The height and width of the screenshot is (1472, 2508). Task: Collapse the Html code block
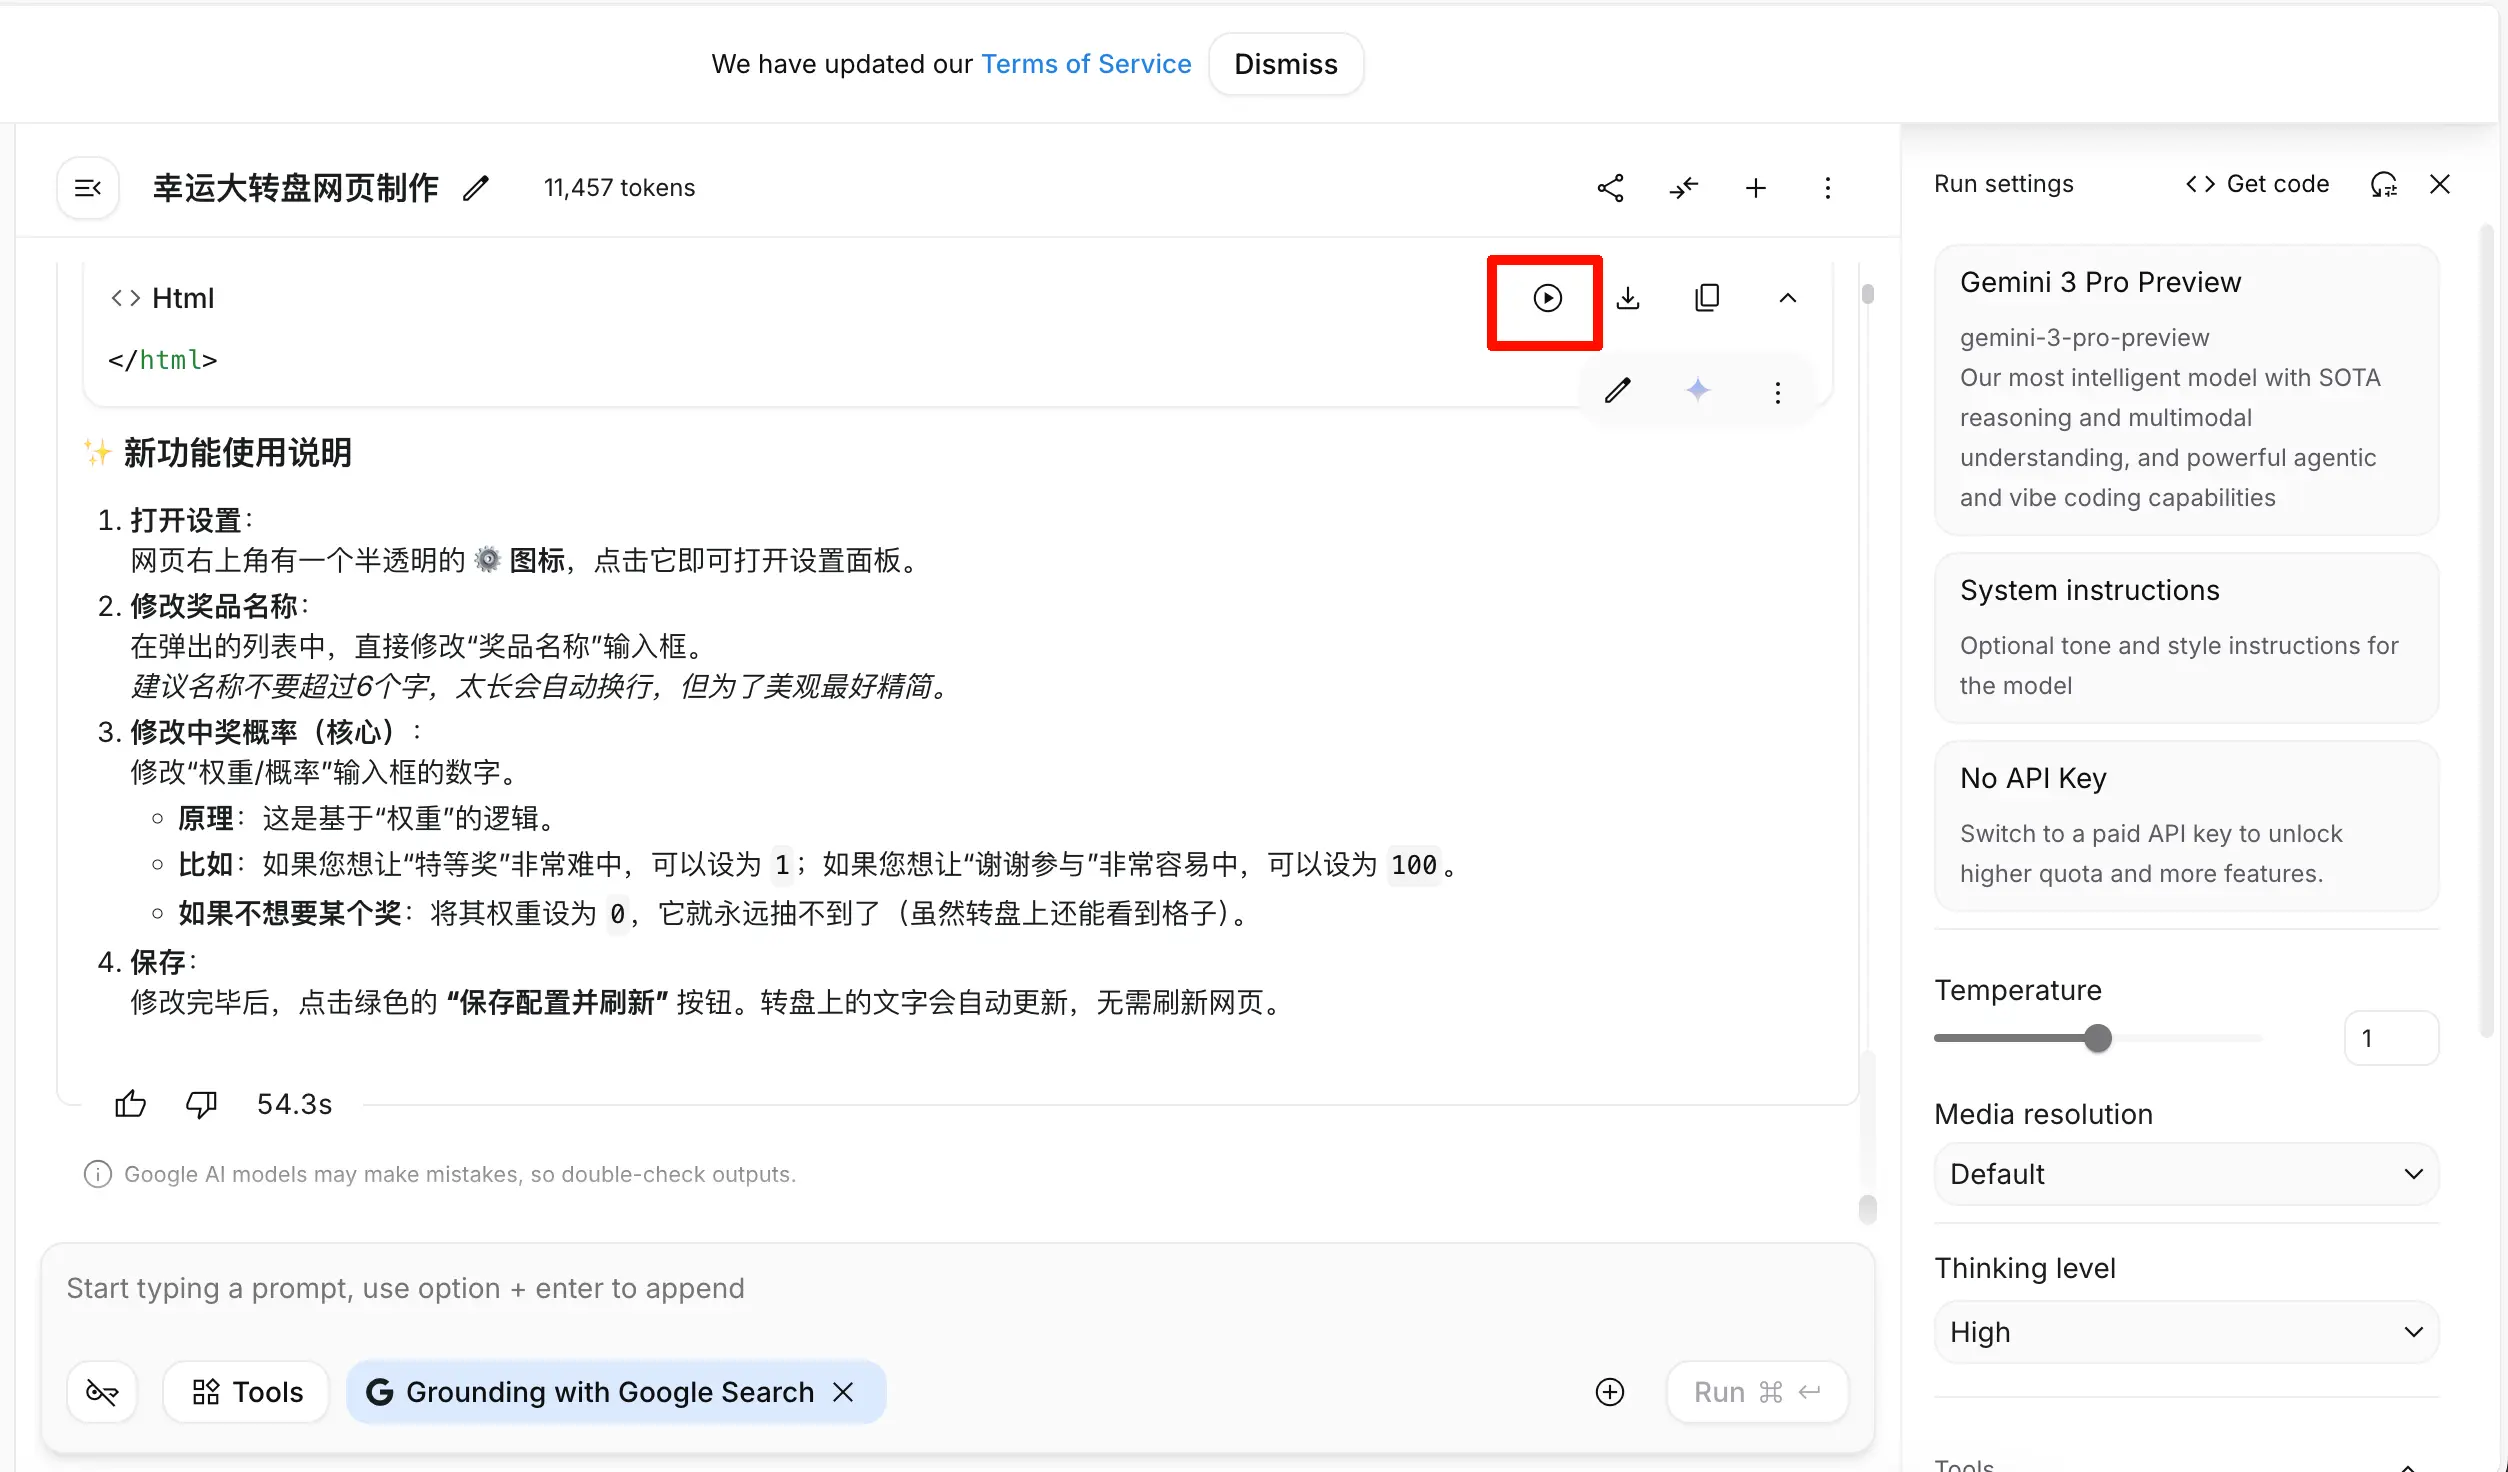coord(1787,298)
